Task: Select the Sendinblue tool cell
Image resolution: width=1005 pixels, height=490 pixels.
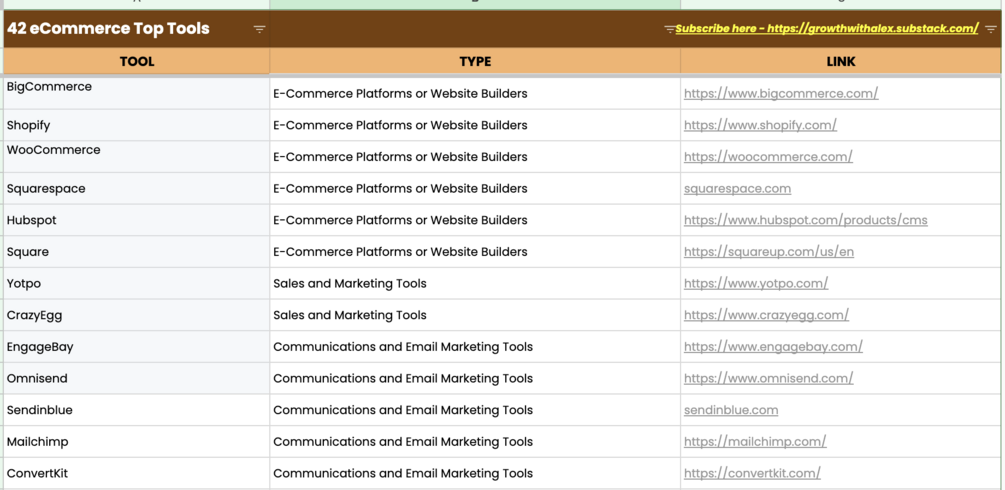Action: pos(137,410)
